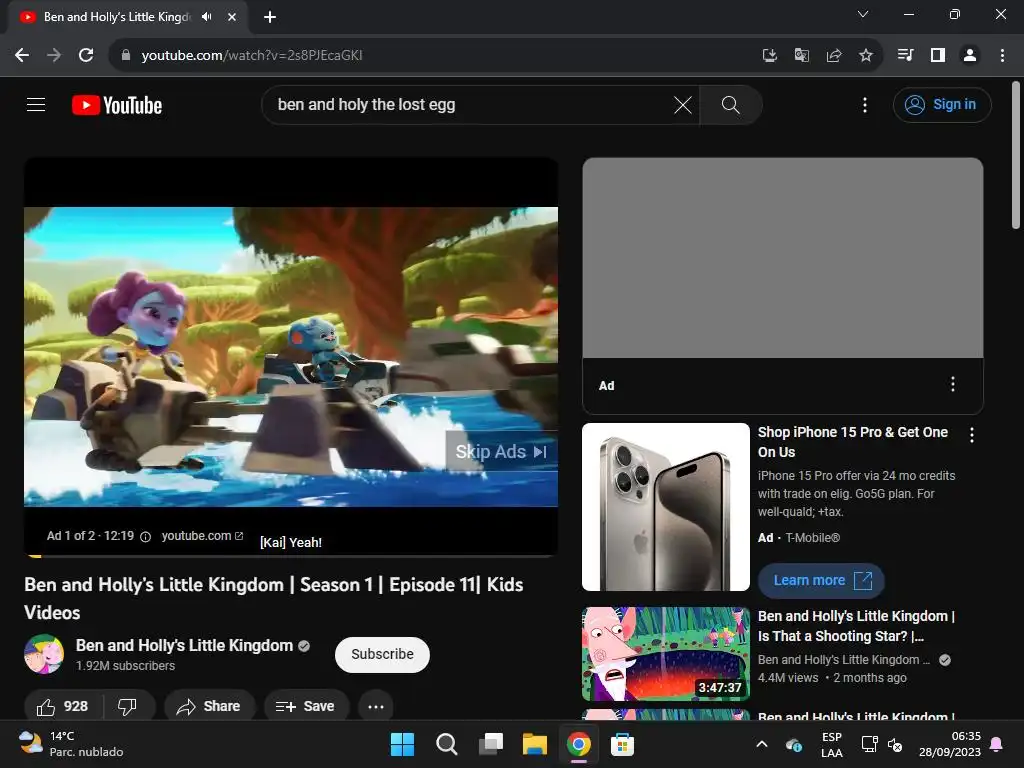Open Chrome profile icon

(x=970, y=56)
